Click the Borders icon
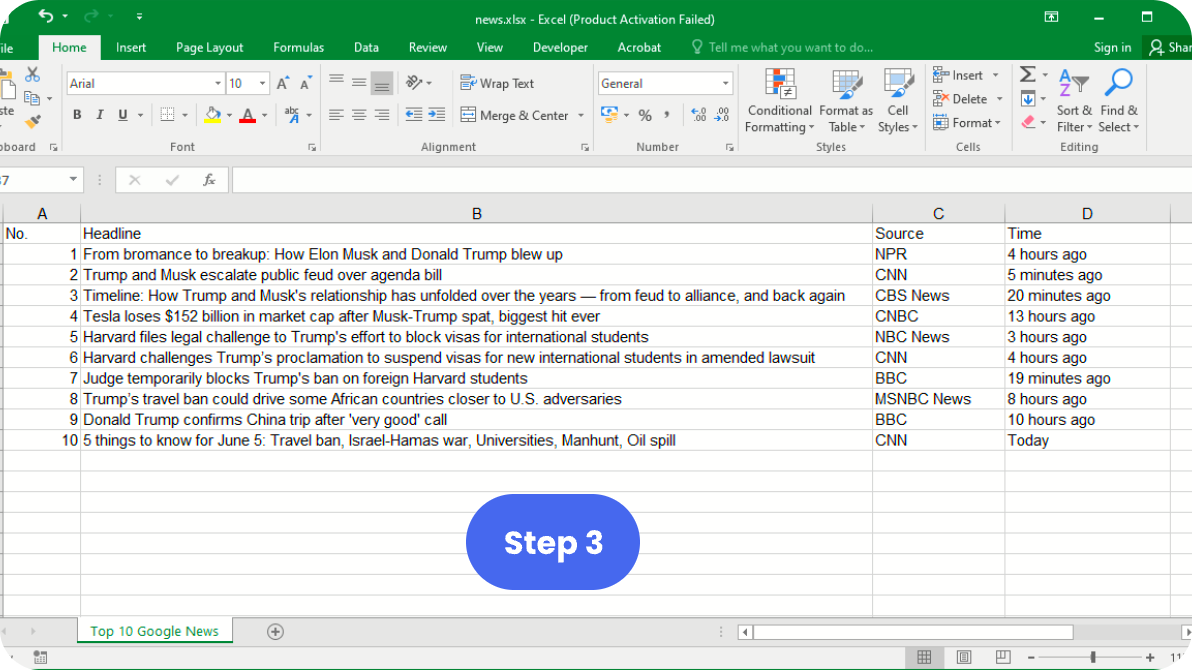Viewport: 1192px width, 670px height. point(167,115)
